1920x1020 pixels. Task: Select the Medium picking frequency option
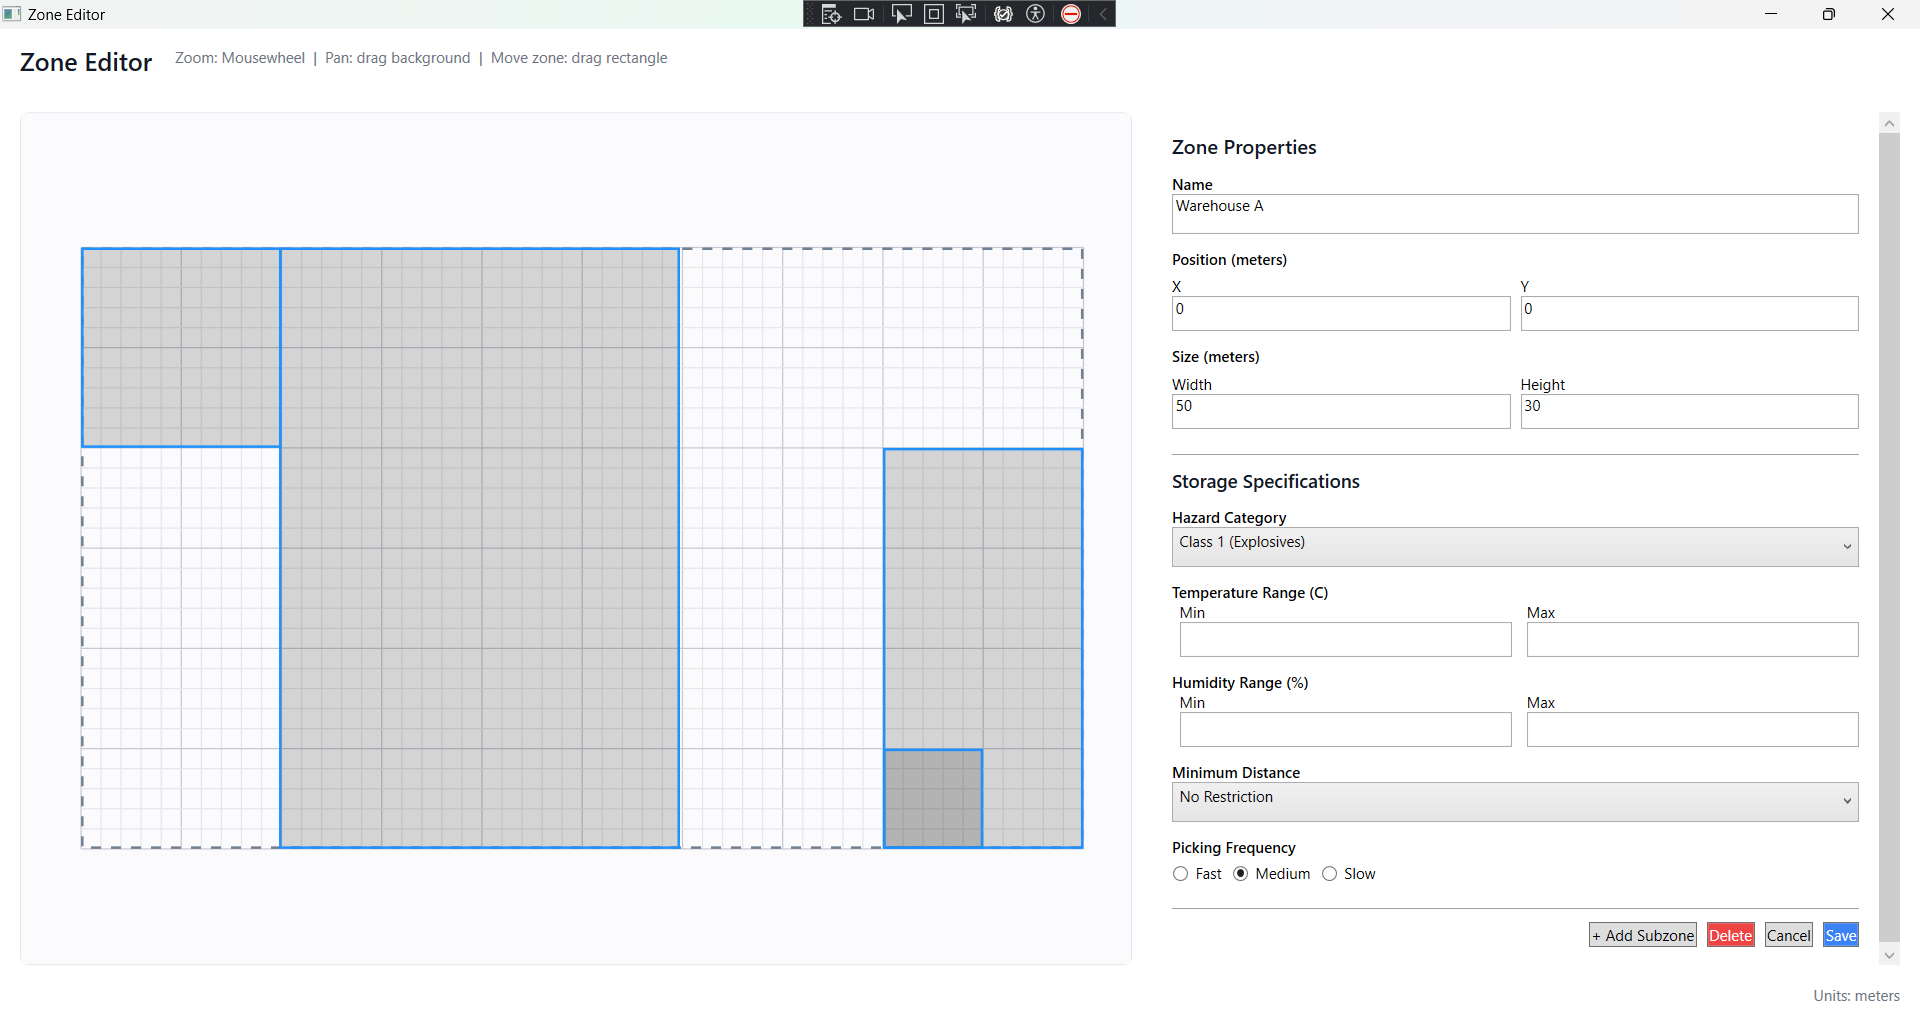(1242, 873)
